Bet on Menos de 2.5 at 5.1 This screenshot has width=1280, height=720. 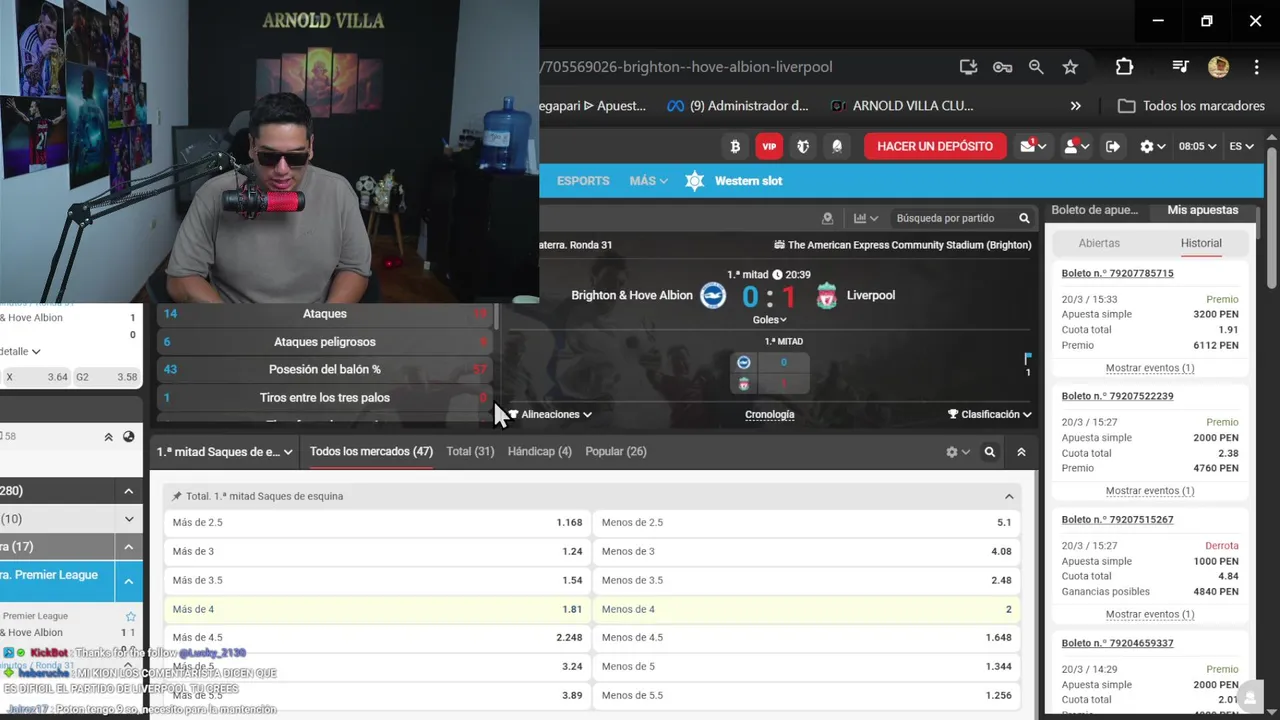806,523
